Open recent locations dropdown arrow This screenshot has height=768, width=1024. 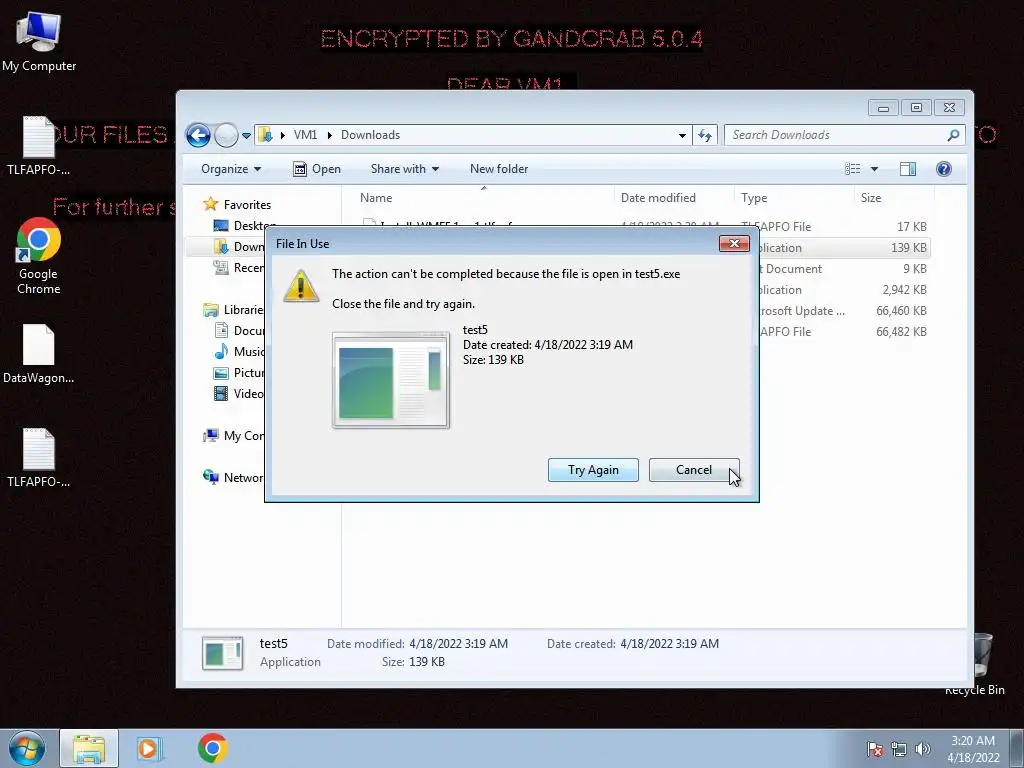246,136
